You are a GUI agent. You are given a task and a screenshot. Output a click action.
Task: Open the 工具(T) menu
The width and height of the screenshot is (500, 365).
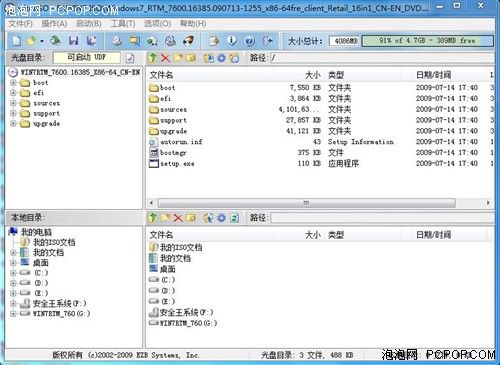pyautogui.click(x=123, y=24)
